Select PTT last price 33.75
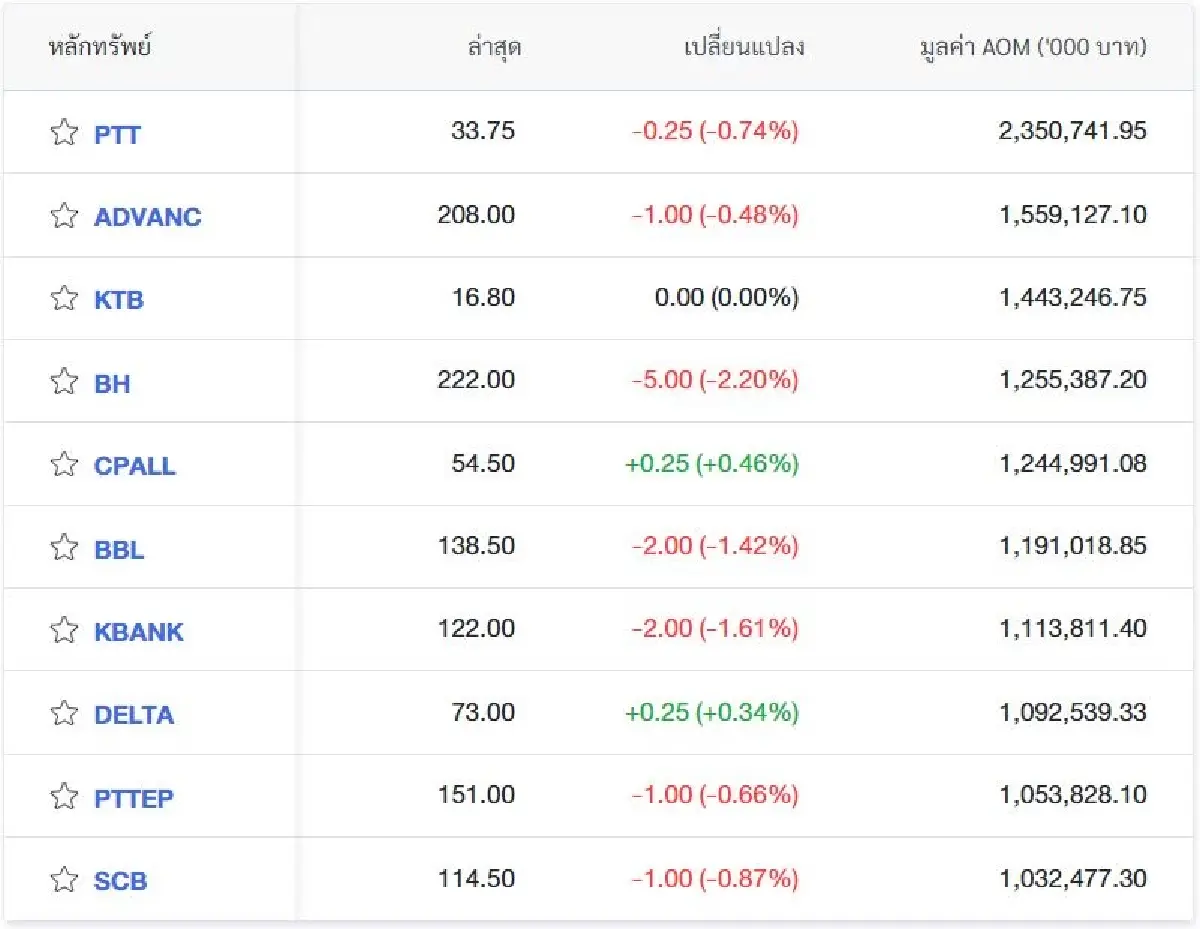The width and height of the screenshot is (1200, 929). [483, 131]
